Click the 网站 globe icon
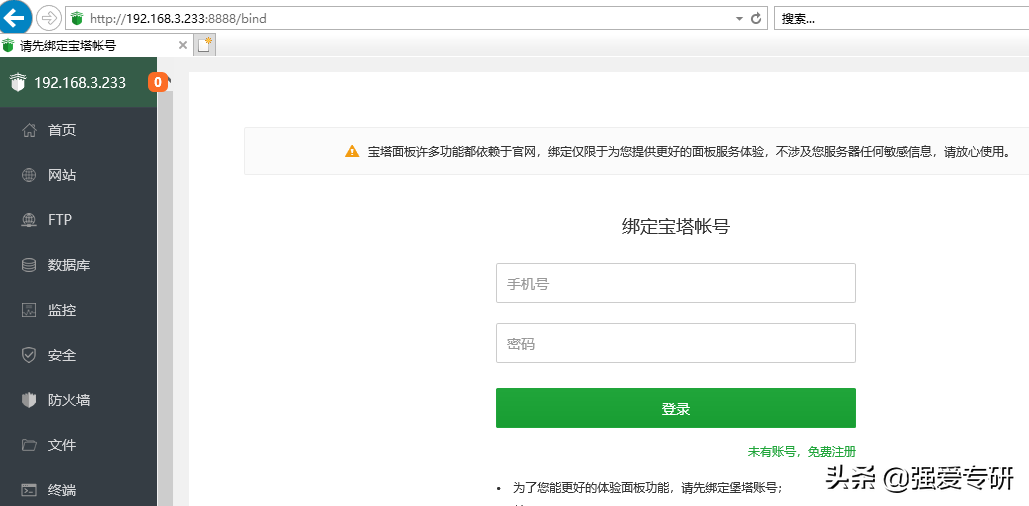1029x506 pixels. [29, 175]
